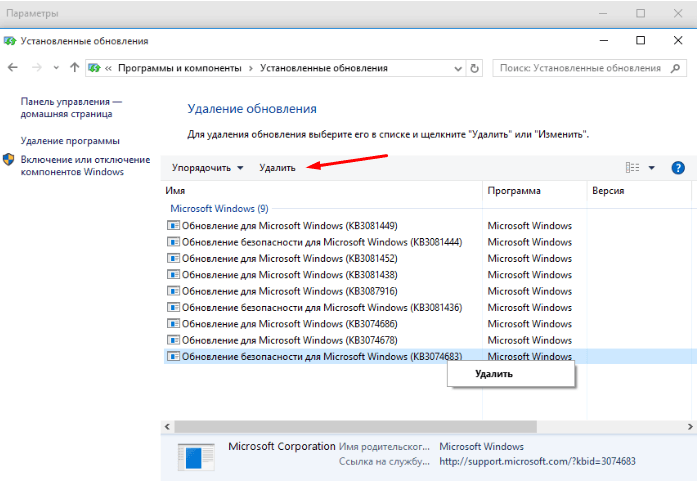The image size is (698, 484).
Task: Go up one level with the up arrow
Action: click(74, 68)
